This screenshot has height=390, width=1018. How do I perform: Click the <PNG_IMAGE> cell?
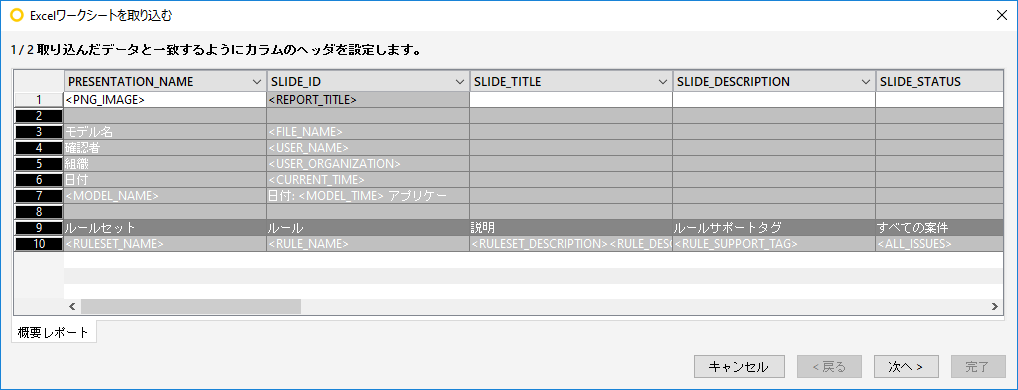[165, 100]
